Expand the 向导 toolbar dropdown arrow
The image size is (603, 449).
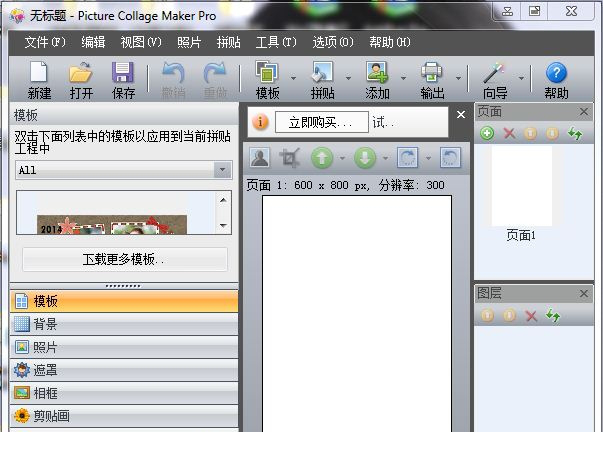[x=521, y=78]
